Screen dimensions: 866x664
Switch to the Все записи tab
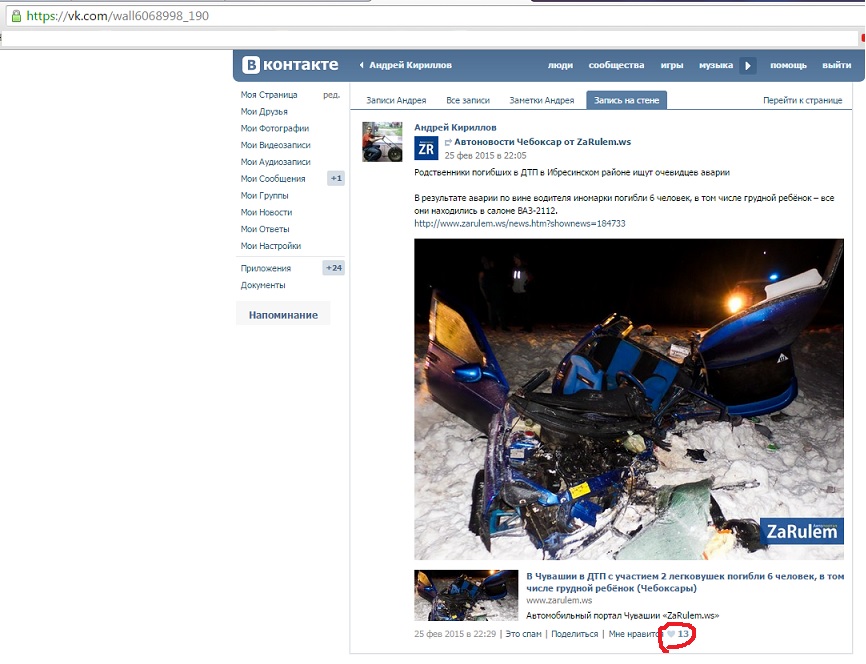pos(468,100)
